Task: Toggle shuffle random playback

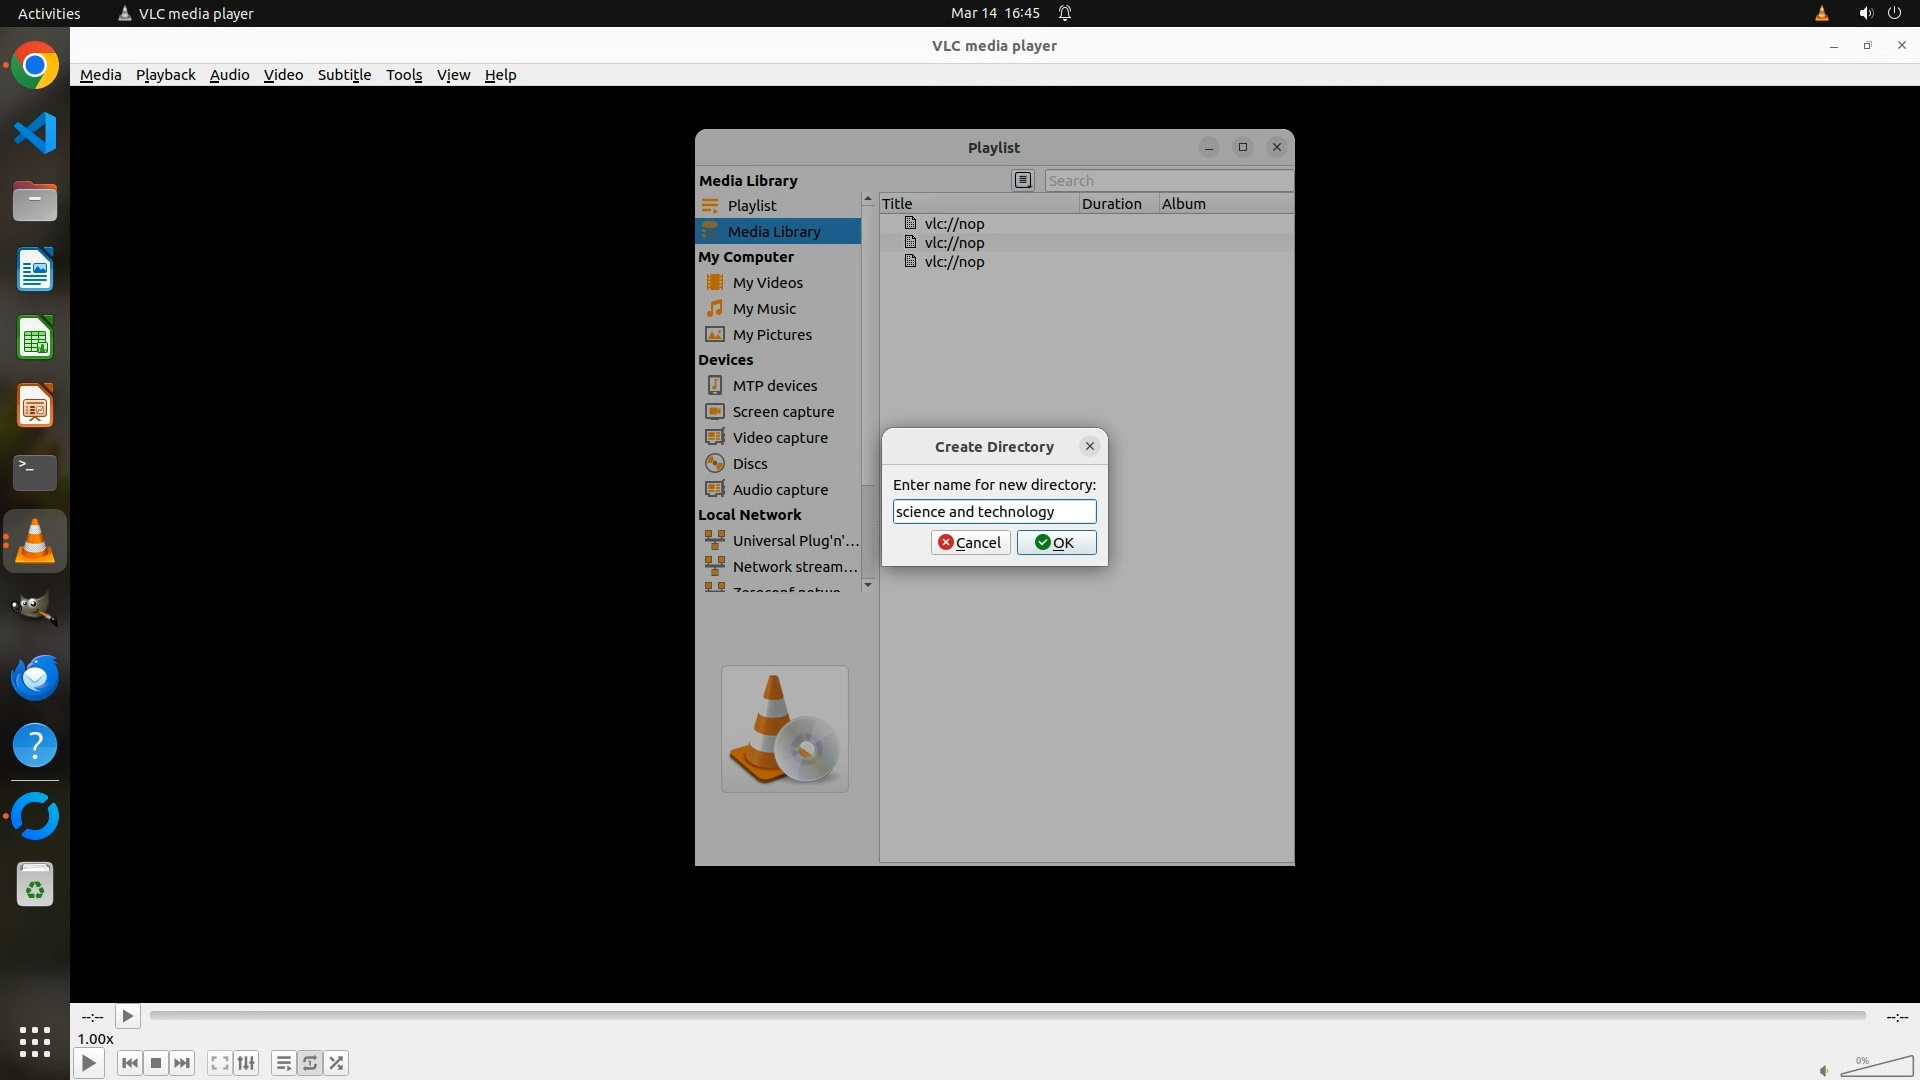Action: click(x=337, y=1063)
